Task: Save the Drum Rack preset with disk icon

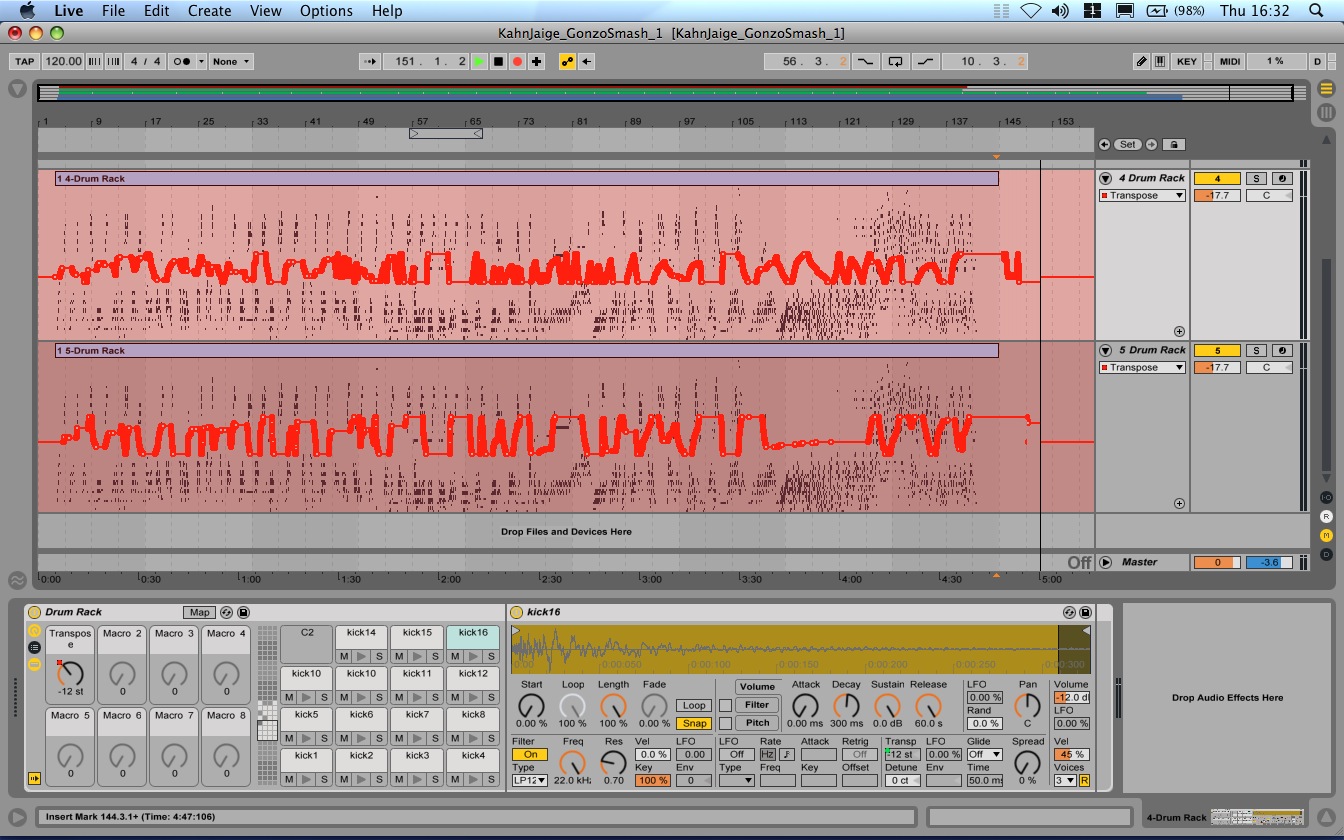Action: 243,612
